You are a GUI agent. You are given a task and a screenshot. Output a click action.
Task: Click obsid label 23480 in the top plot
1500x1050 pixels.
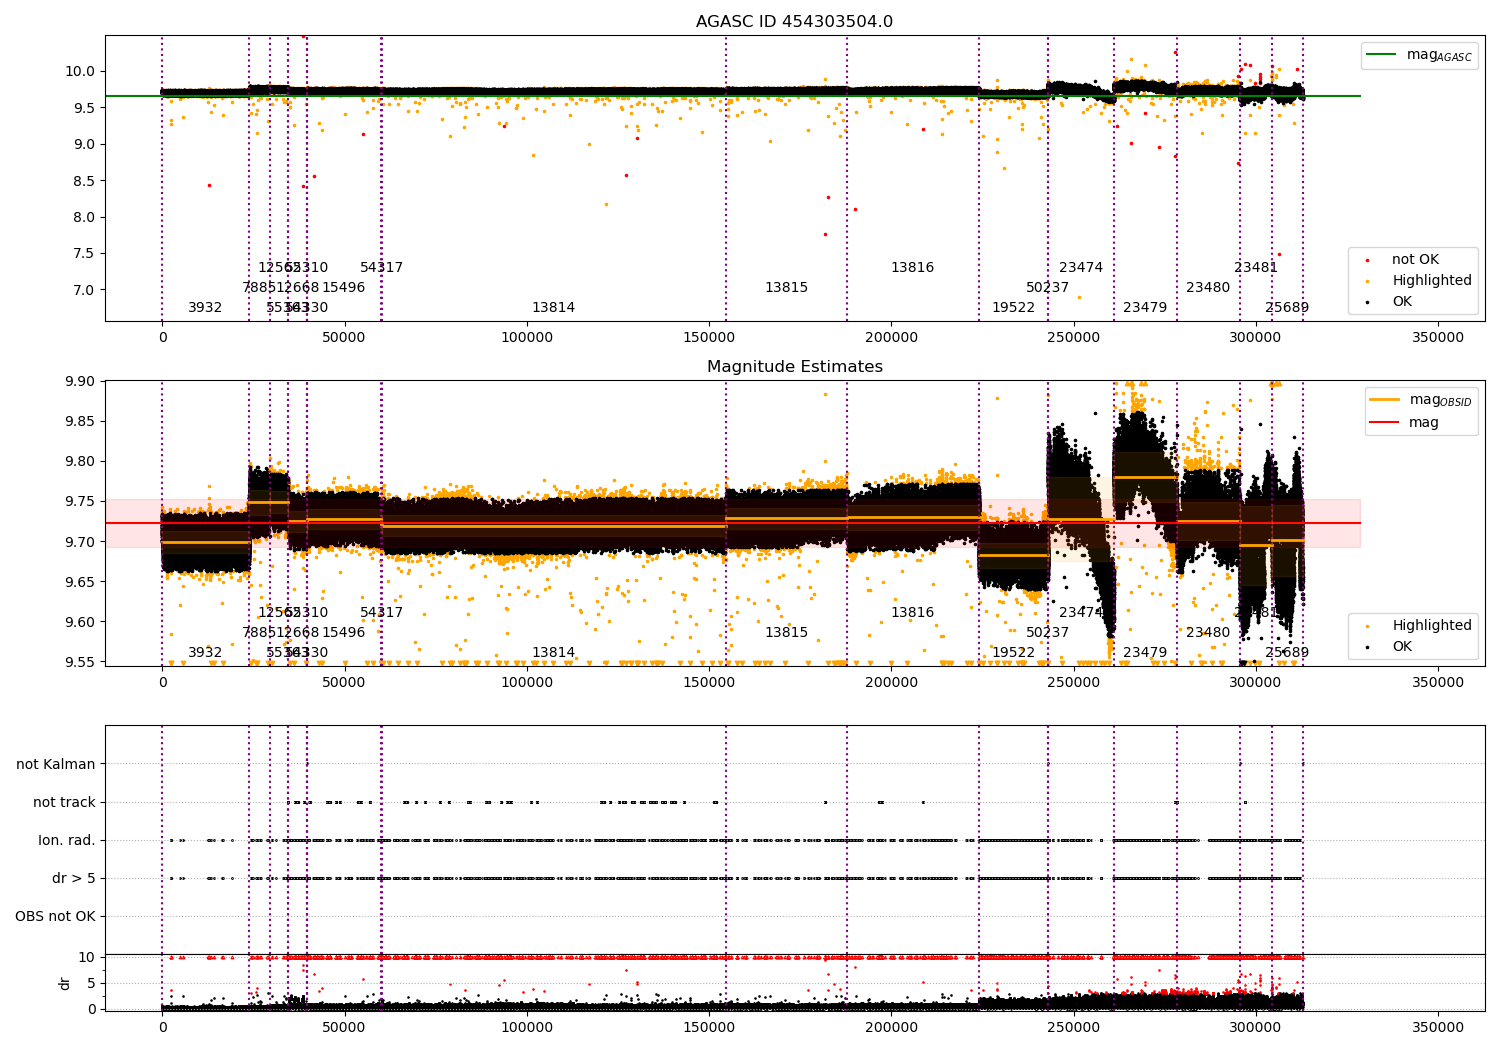1208,288
